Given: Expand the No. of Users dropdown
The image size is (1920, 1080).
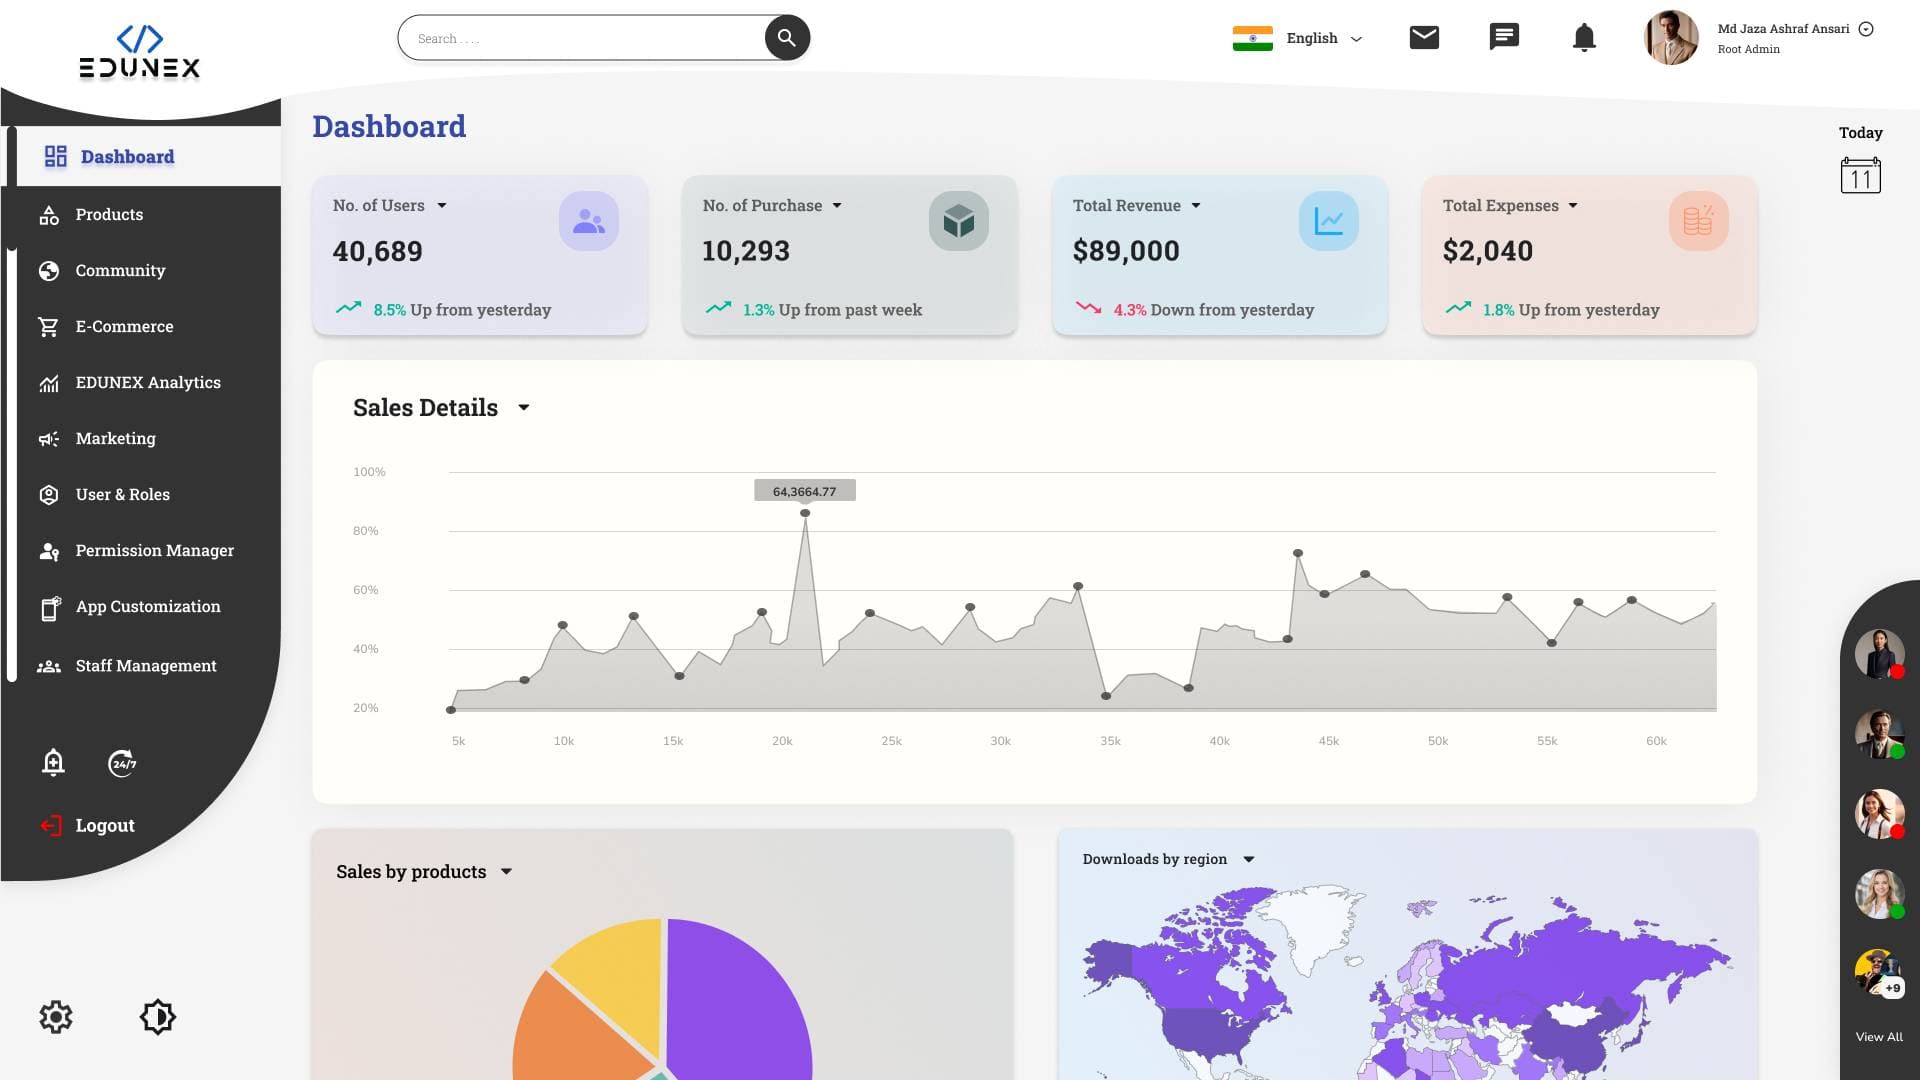Looking at the screenshot, I should [x=442, y=206].
